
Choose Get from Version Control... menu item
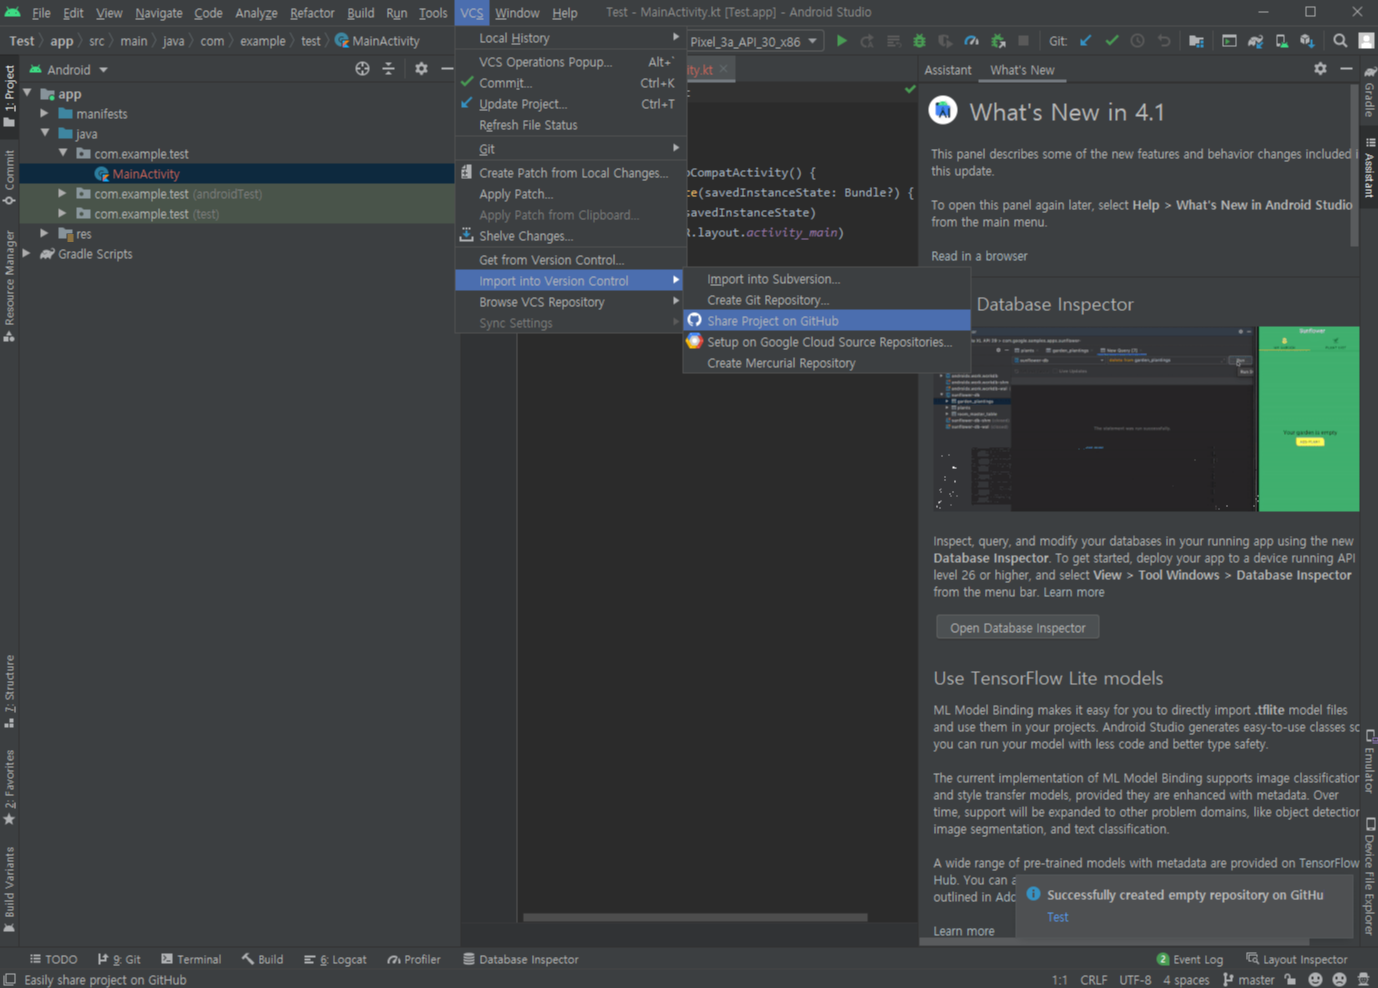coord(570,260)
